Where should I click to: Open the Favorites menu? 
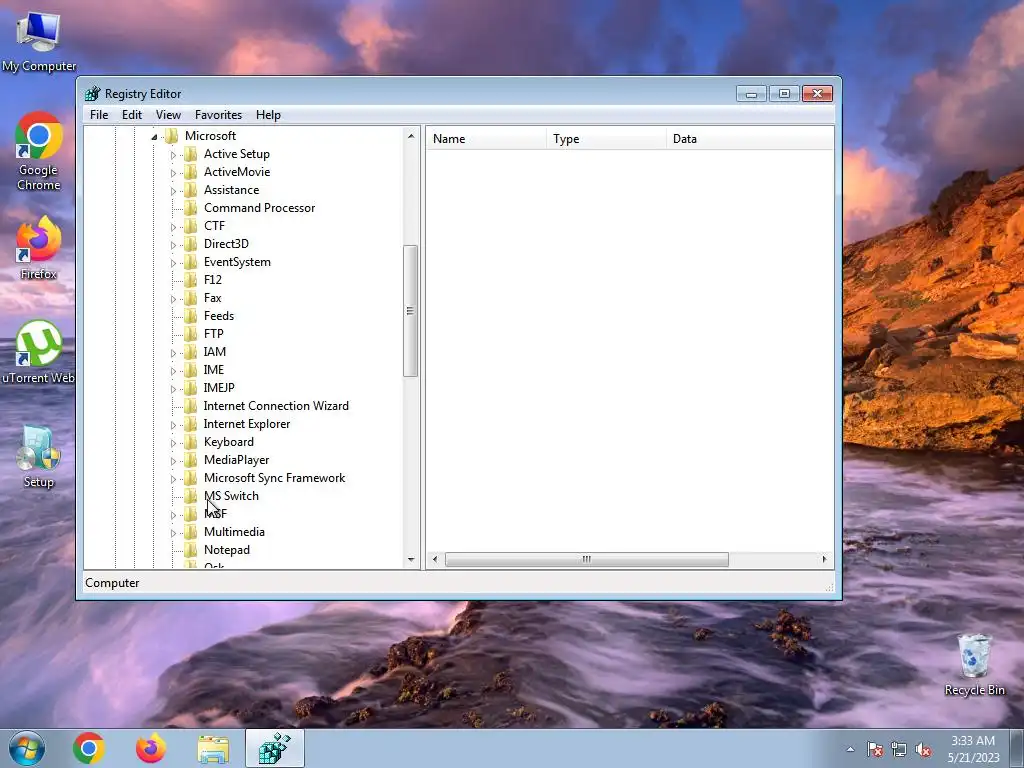tap(218, 115)
